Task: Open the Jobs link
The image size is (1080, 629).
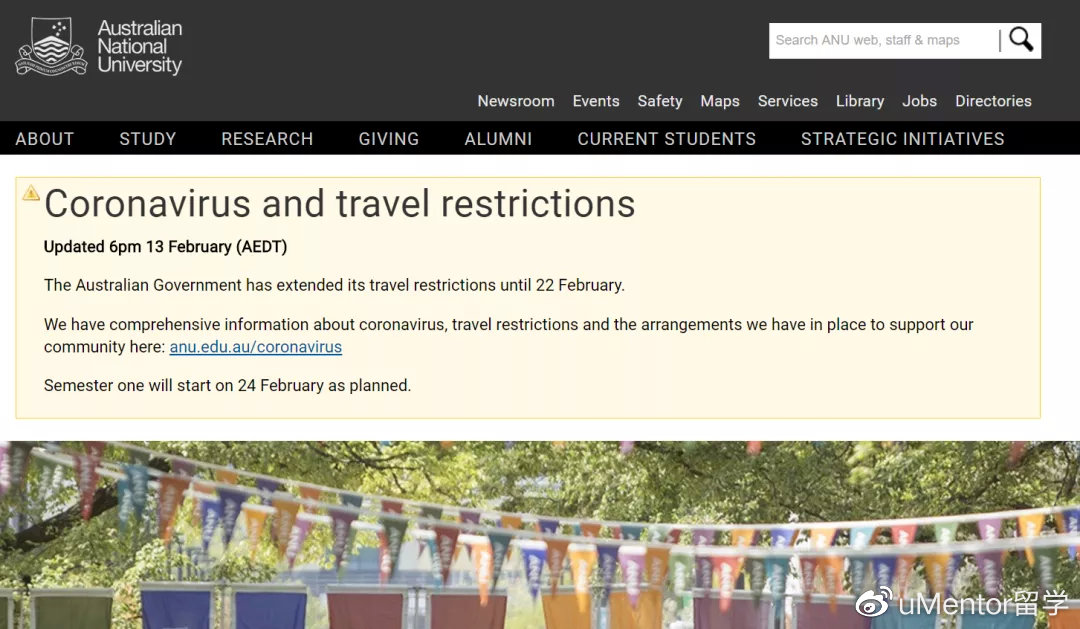Action: 919,101
